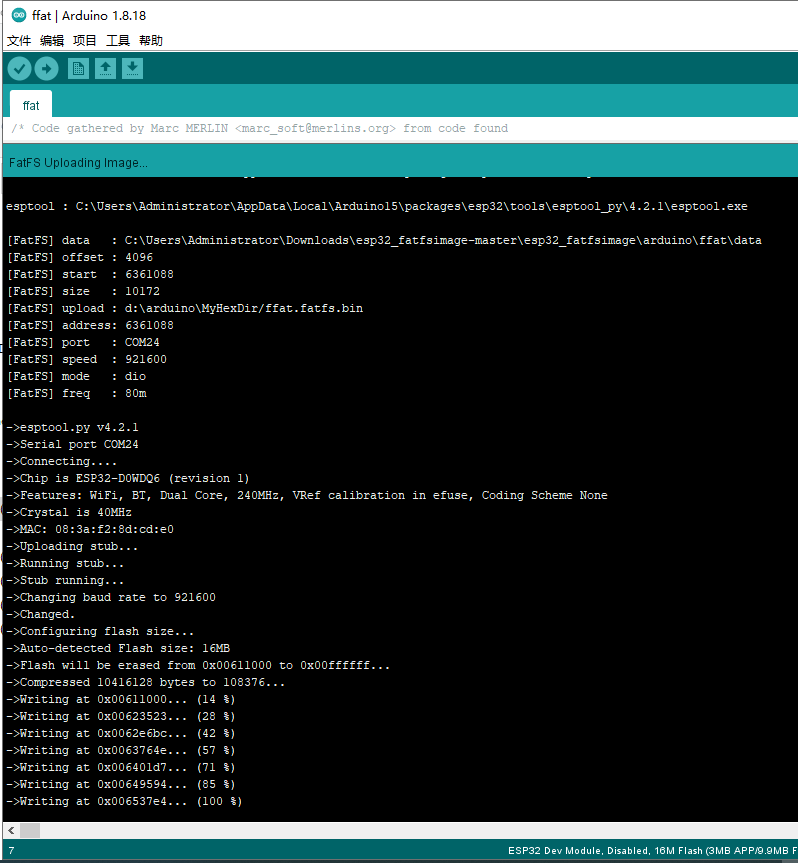Click the Upload arrow button
The width and height of the screenshot is (798, 863).
[47, 69]
